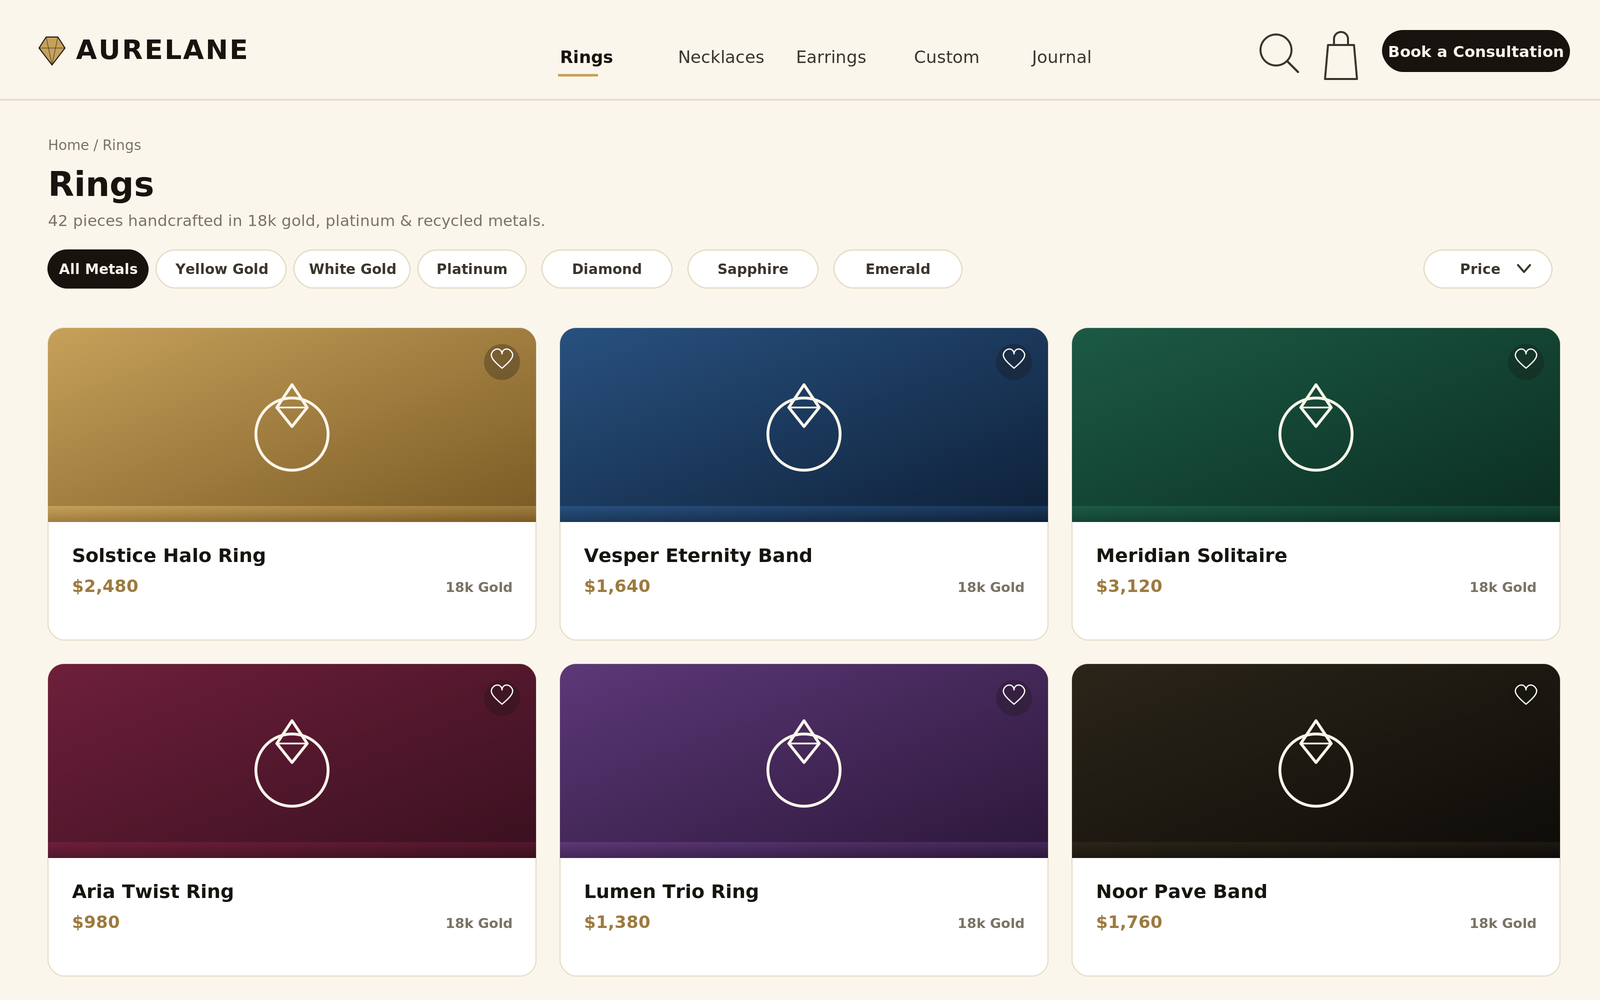Open the Meridian Solitaire image

(x=1316, y=425)
